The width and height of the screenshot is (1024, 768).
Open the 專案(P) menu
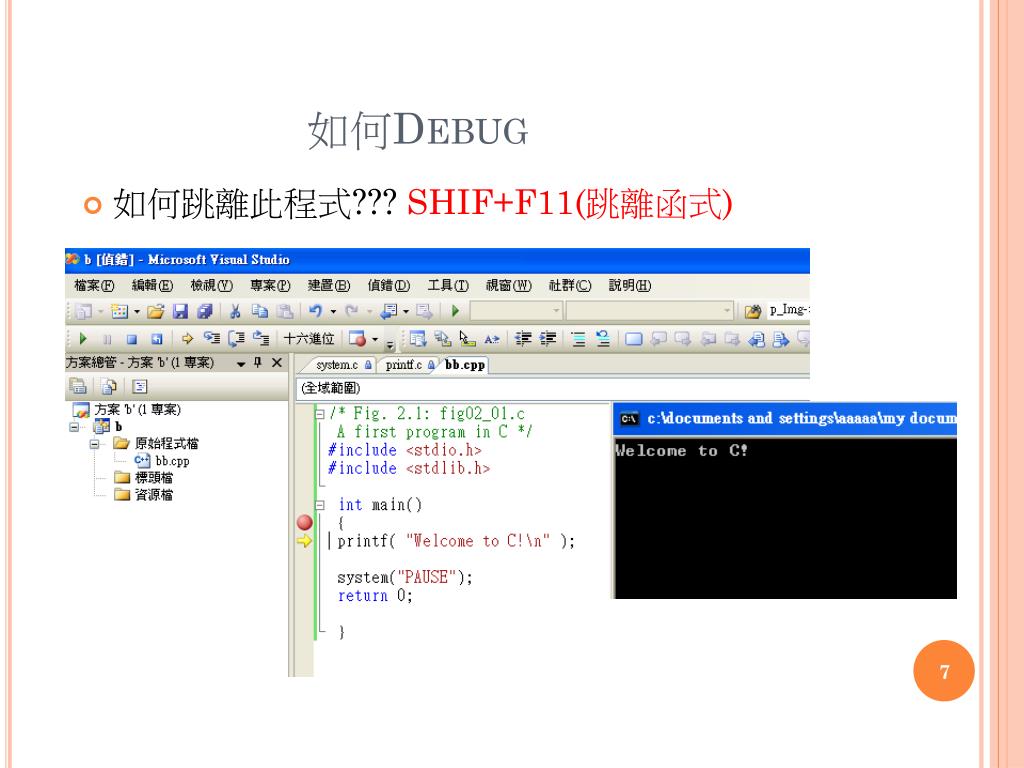(270, 285)
